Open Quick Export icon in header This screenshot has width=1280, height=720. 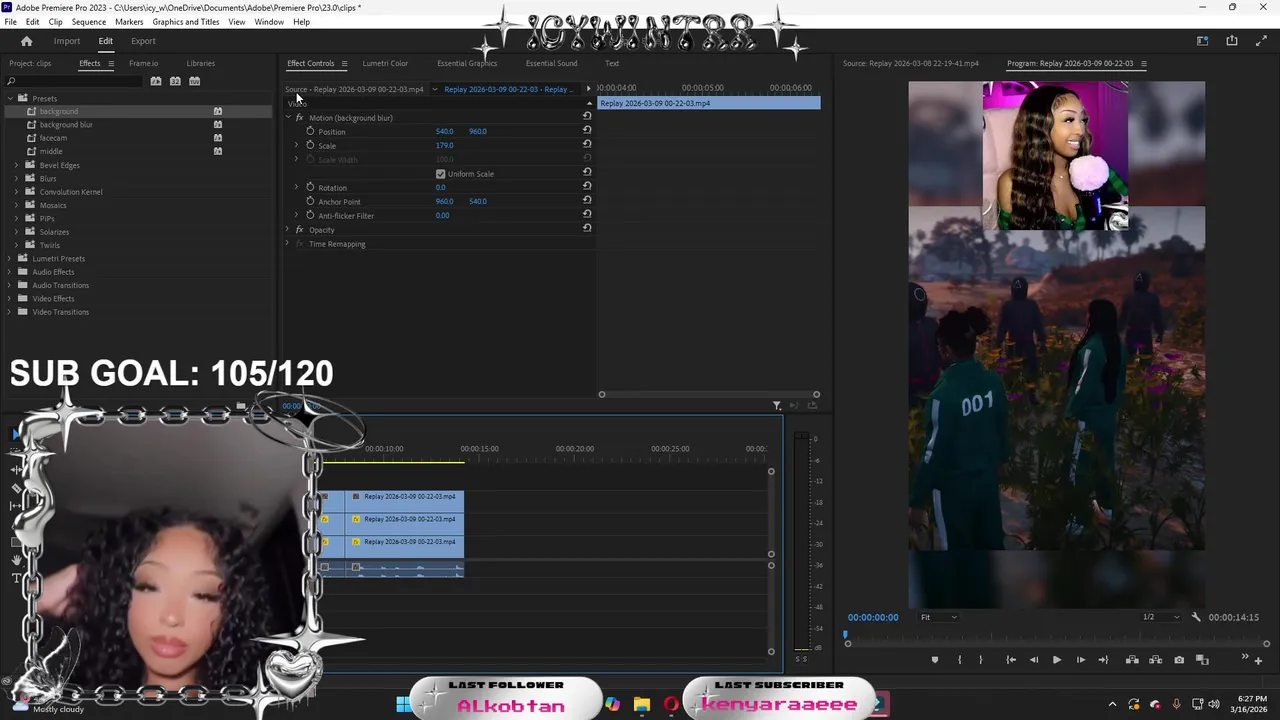pos(1232,41)
